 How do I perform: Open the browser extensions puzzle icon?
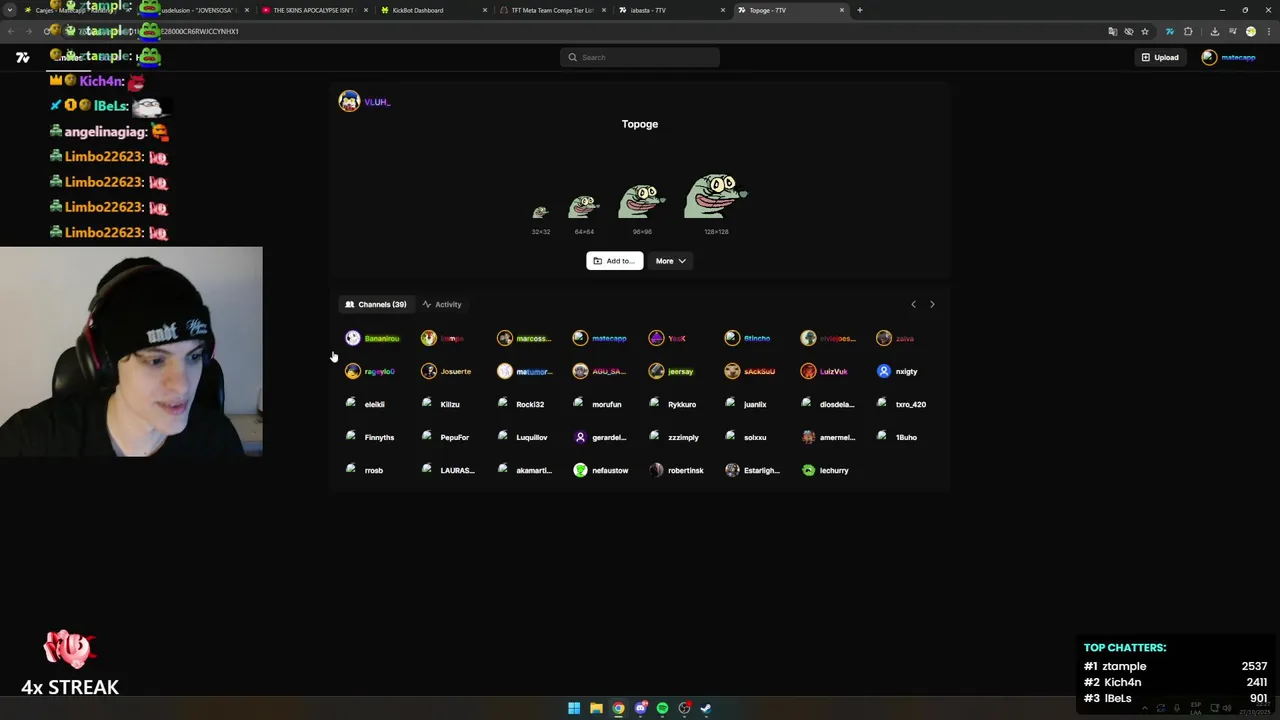coord(1188,31)
